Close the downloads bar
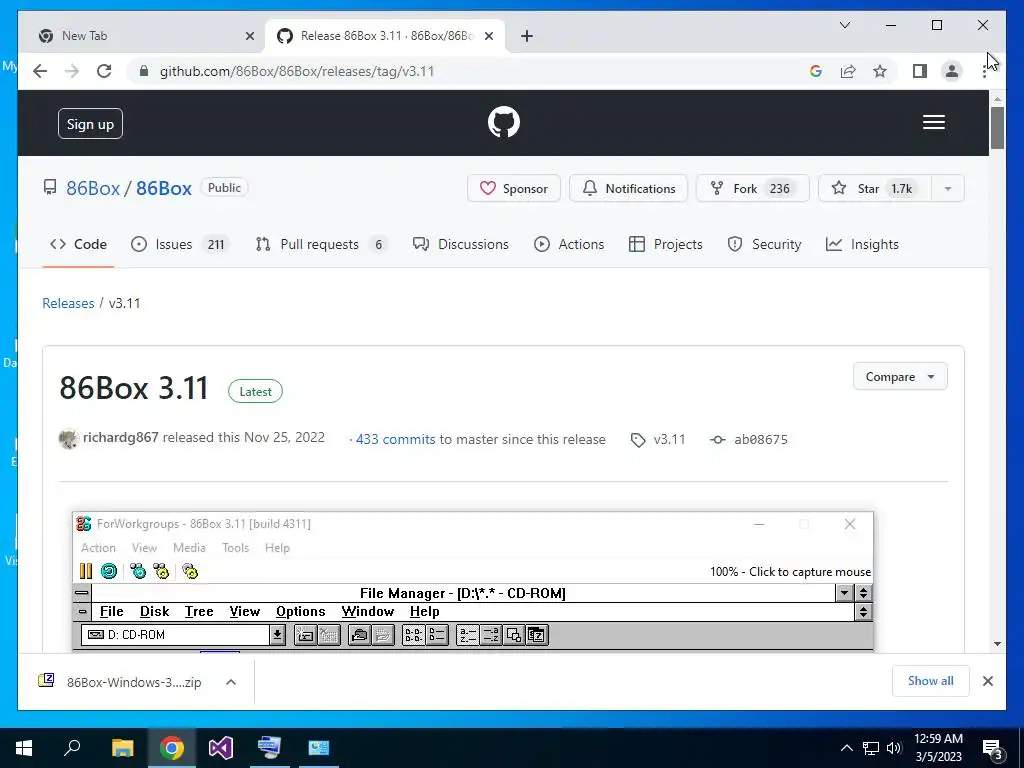This screenshot has width=1024, height=768. click(987, 681)
